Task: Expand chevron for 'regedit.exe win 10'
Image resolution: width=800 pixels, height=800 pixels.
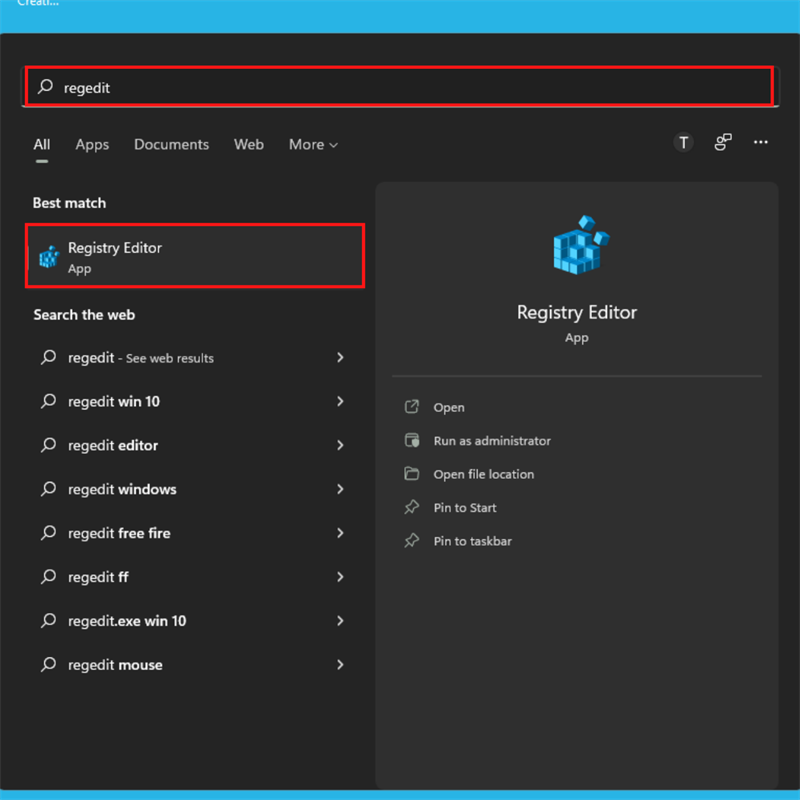Action: pos(340,621)
